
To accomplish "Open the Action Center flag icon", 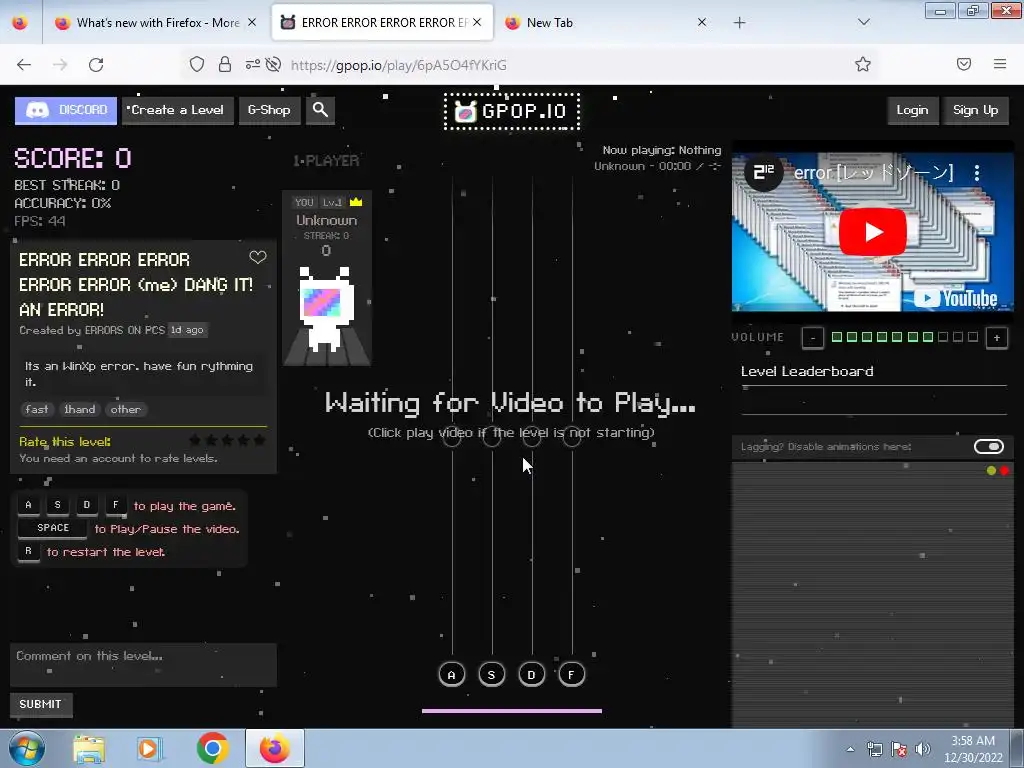I will [x=899, y=749].
